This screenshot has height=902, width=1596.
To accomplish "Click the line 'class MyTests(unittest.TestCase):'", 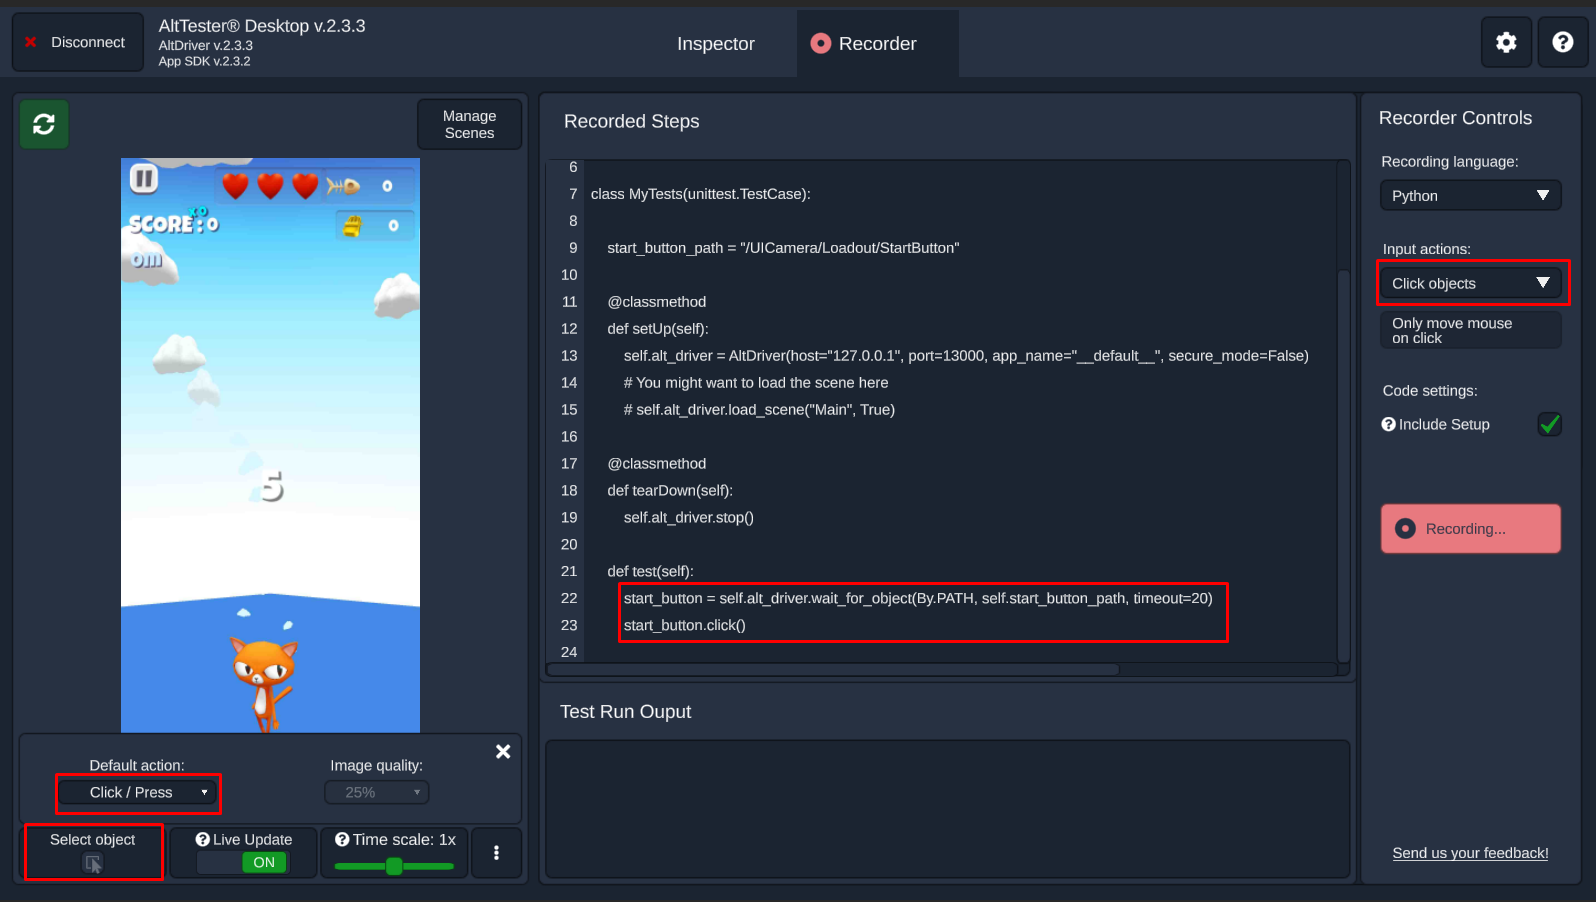I will [x=701, y=194].
